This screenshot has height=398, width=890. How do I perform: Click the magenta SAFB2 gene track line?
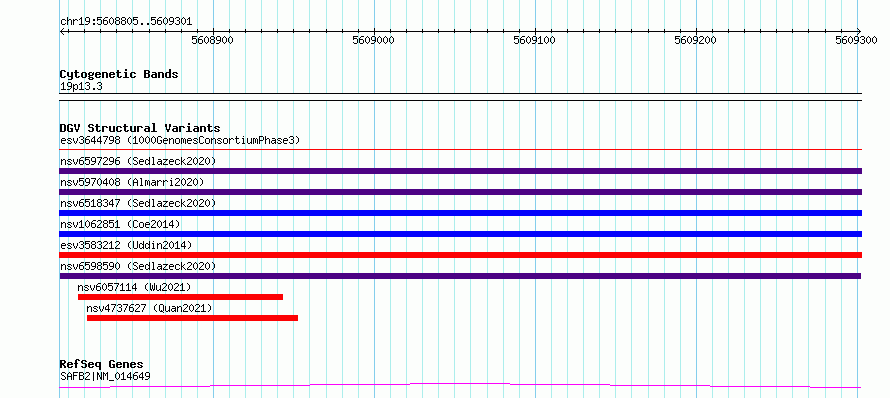click(460, 386)
